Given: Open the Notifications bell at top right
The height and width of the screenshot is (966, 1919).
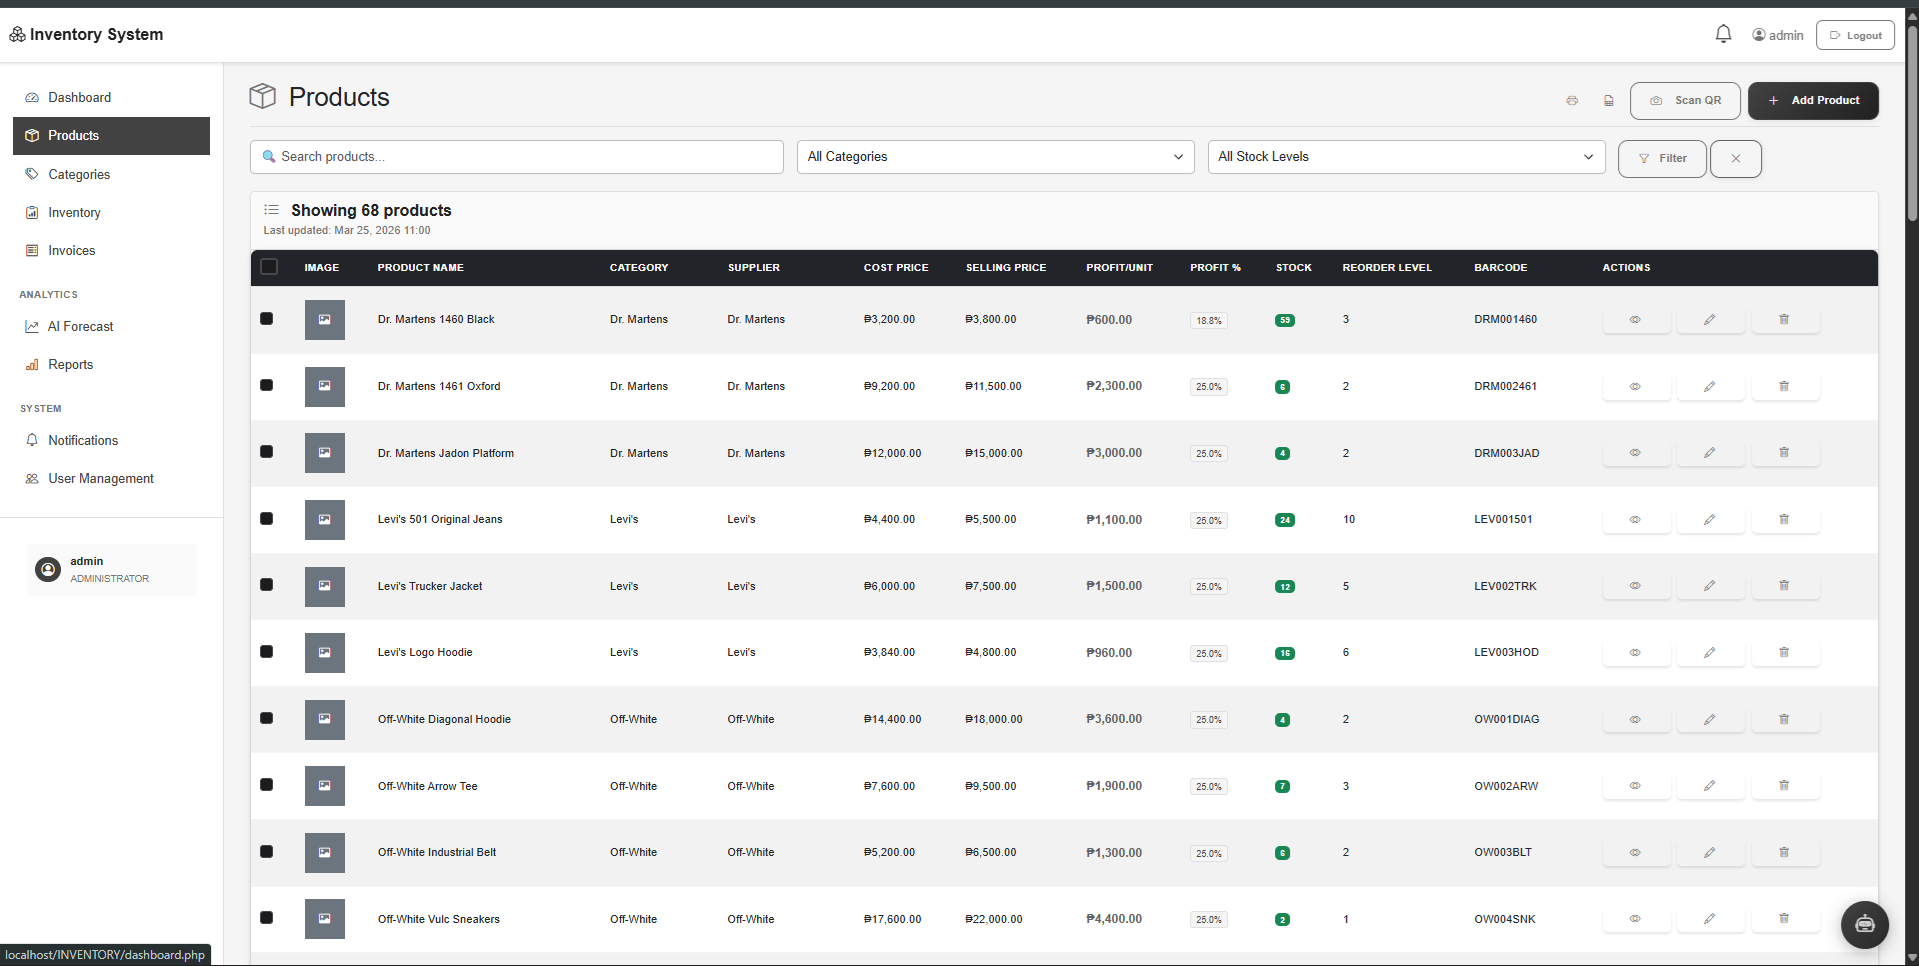Looking at the screenshot, I should (x=1723, y=33).
